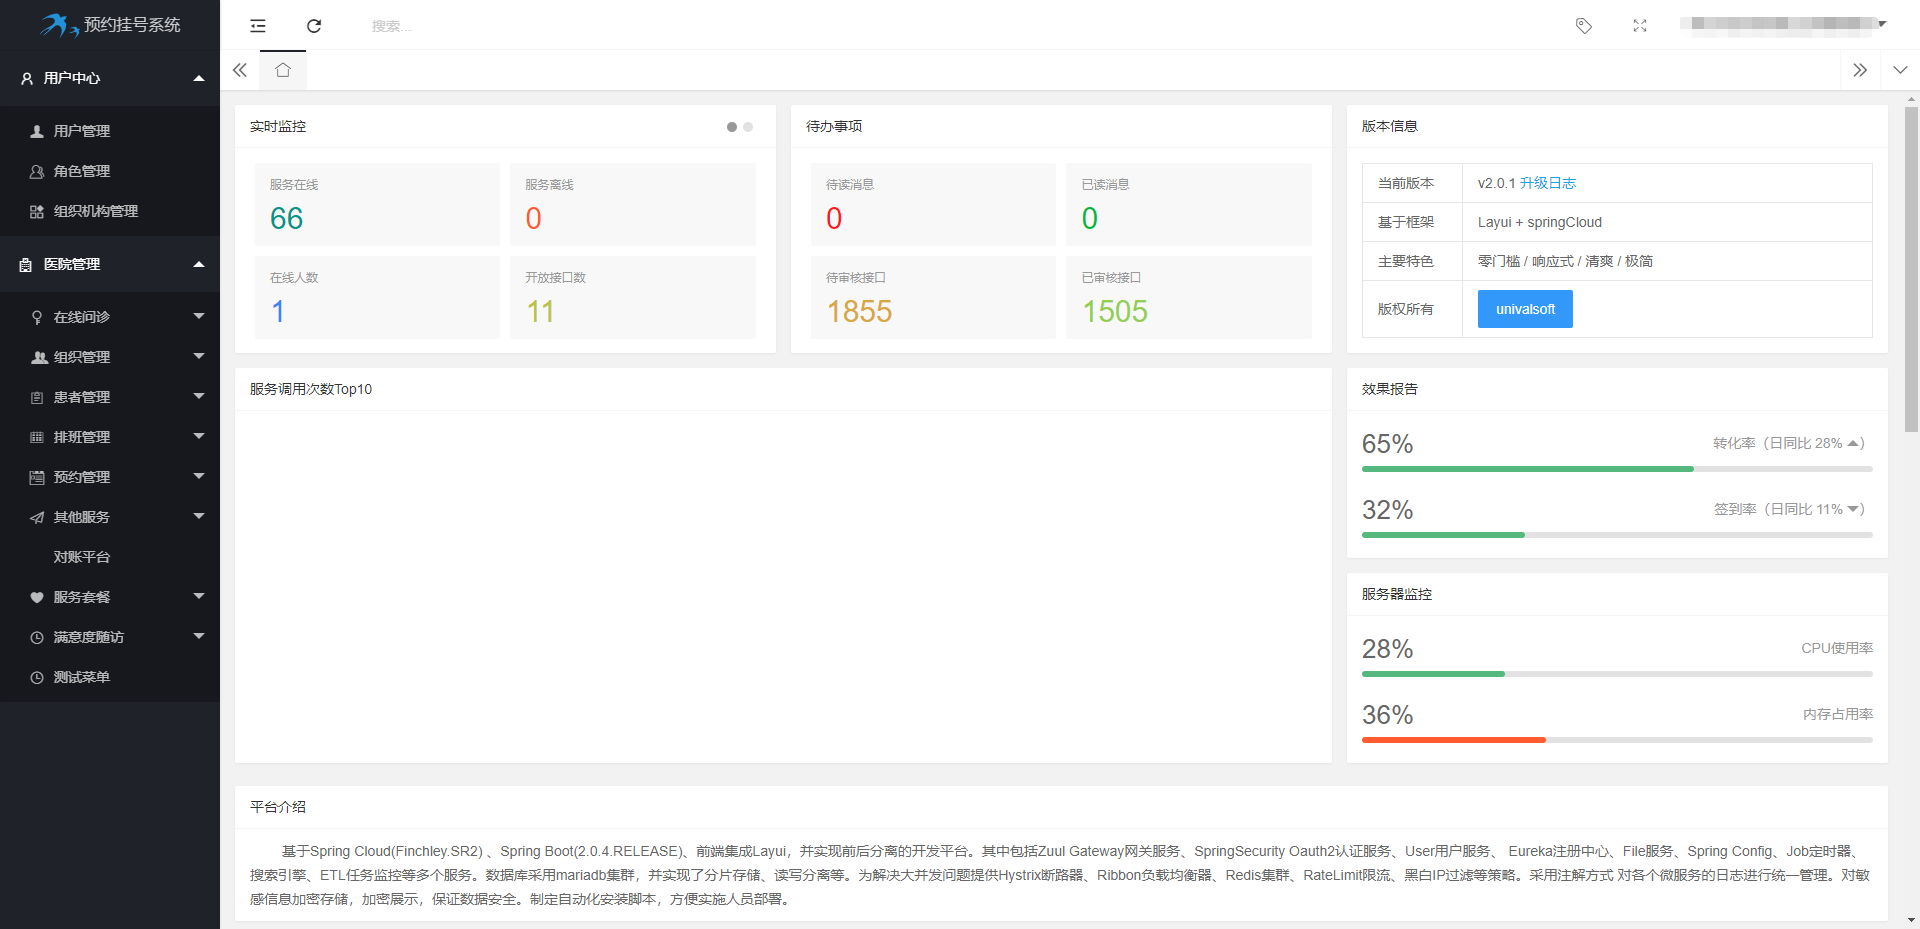1920x929 pixels.
Task: Click the 其他服务 paper-plane icon
Action: click(x=37, y=517)
